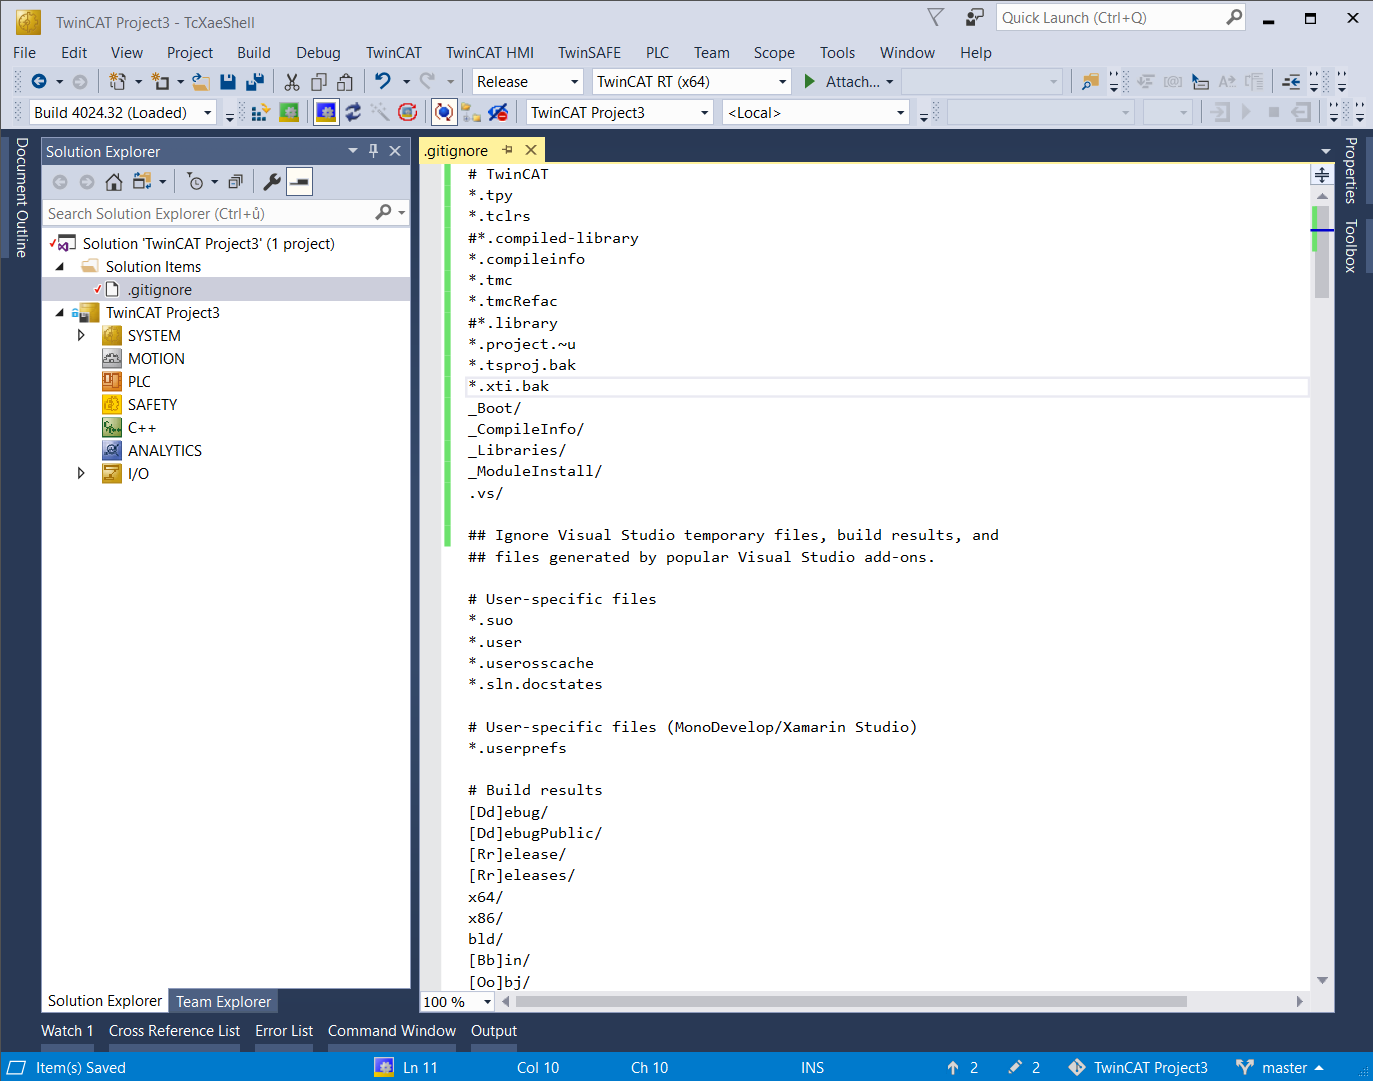Click the Save All toolbar icon

pos(255,82)
